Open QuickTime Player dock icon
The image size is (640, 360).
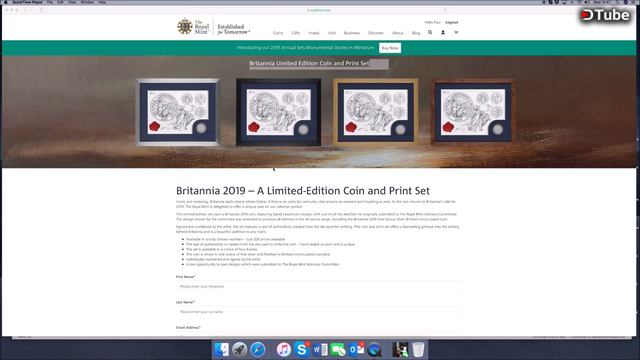[374, 349]
